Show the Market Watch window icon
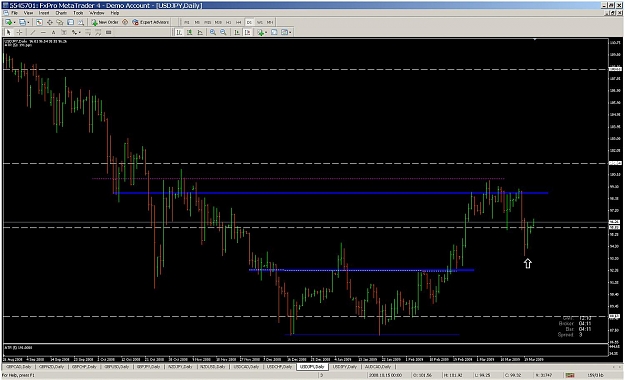Viewport: 625px width, 380px height. point(39,22)
